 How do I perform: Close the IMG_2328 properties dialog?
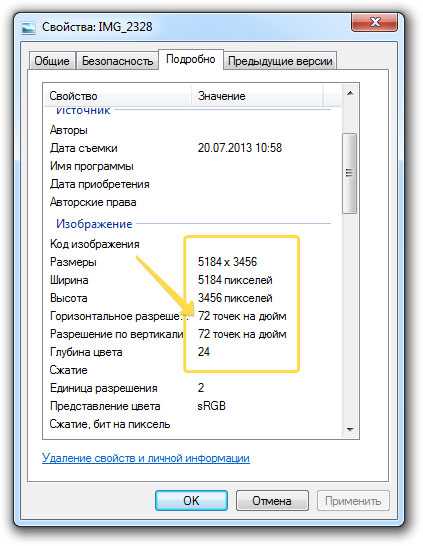pyautogui.click(x=374, y=23)
